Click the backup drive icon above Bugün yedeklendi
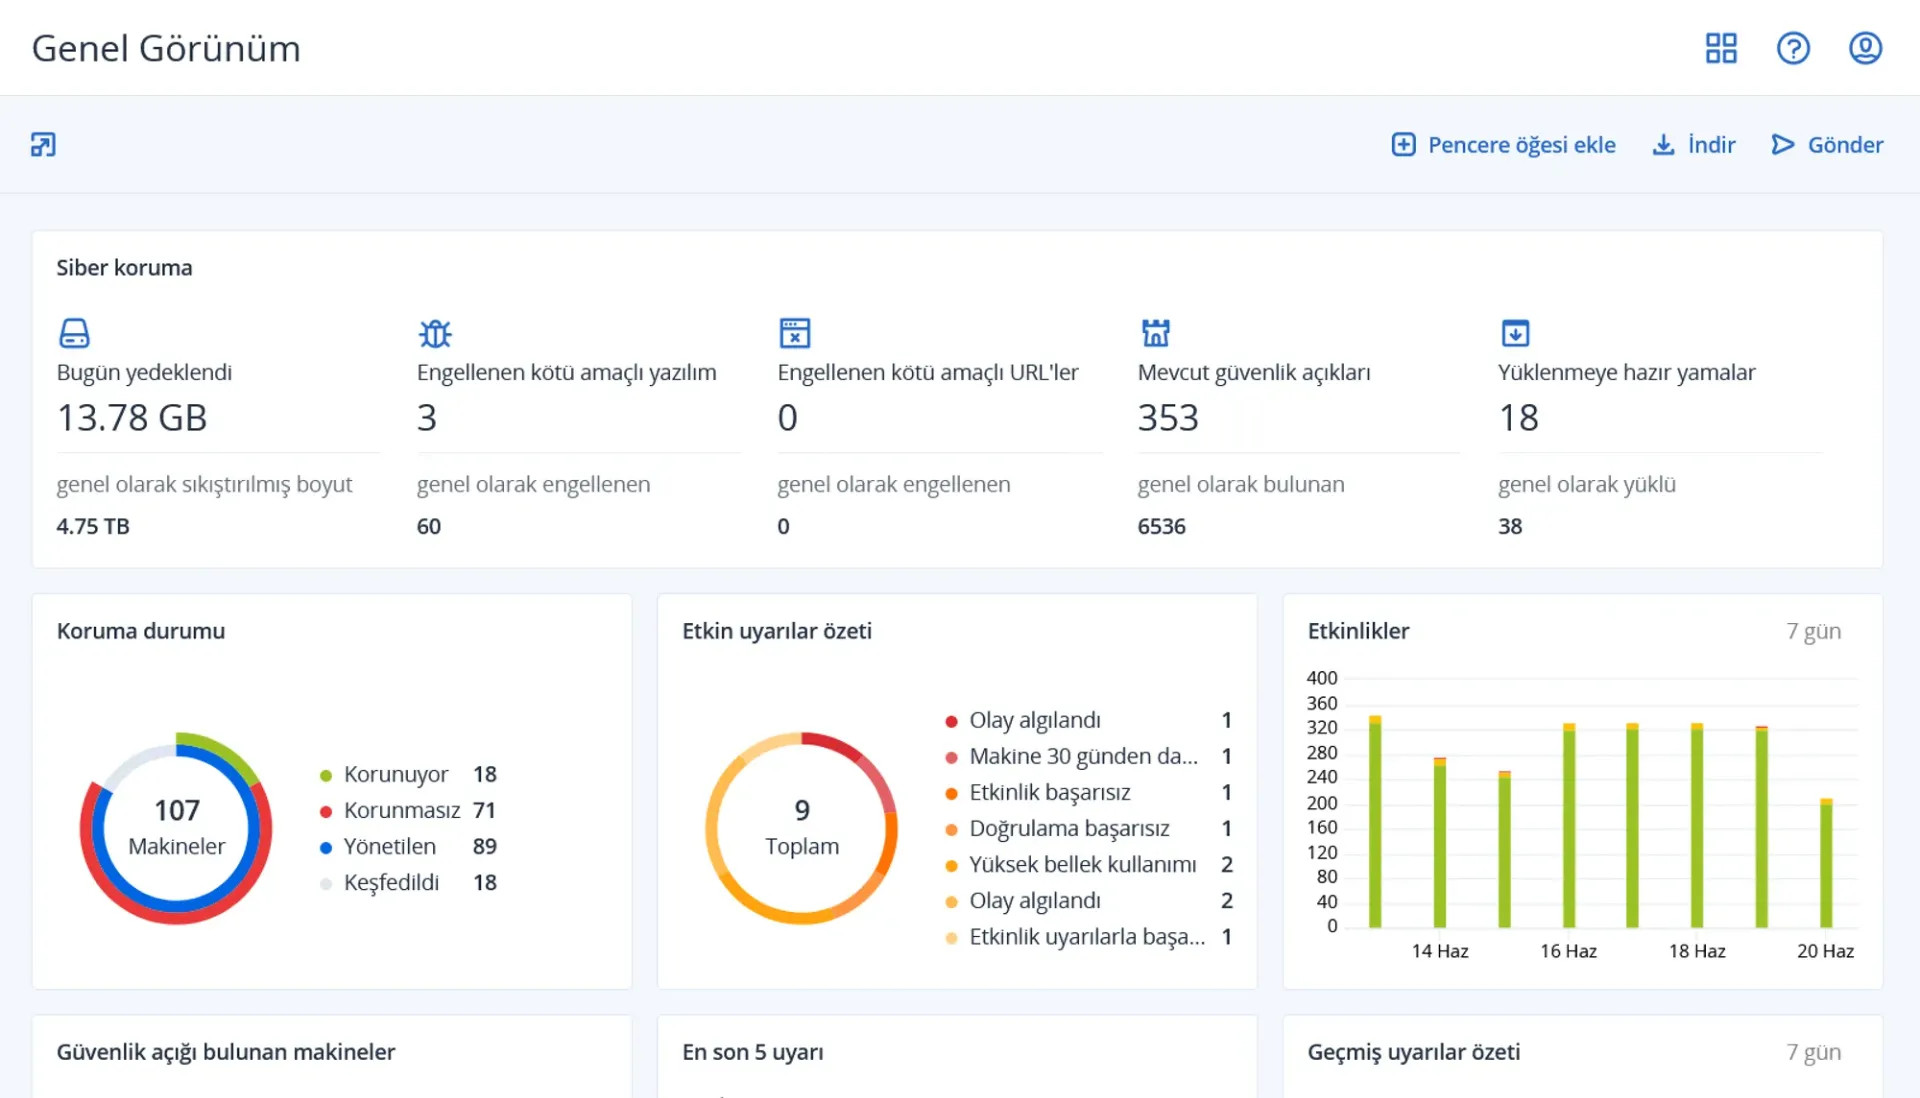Image resolution: width=1920 pixels, height=1098 pixels. 74,333
